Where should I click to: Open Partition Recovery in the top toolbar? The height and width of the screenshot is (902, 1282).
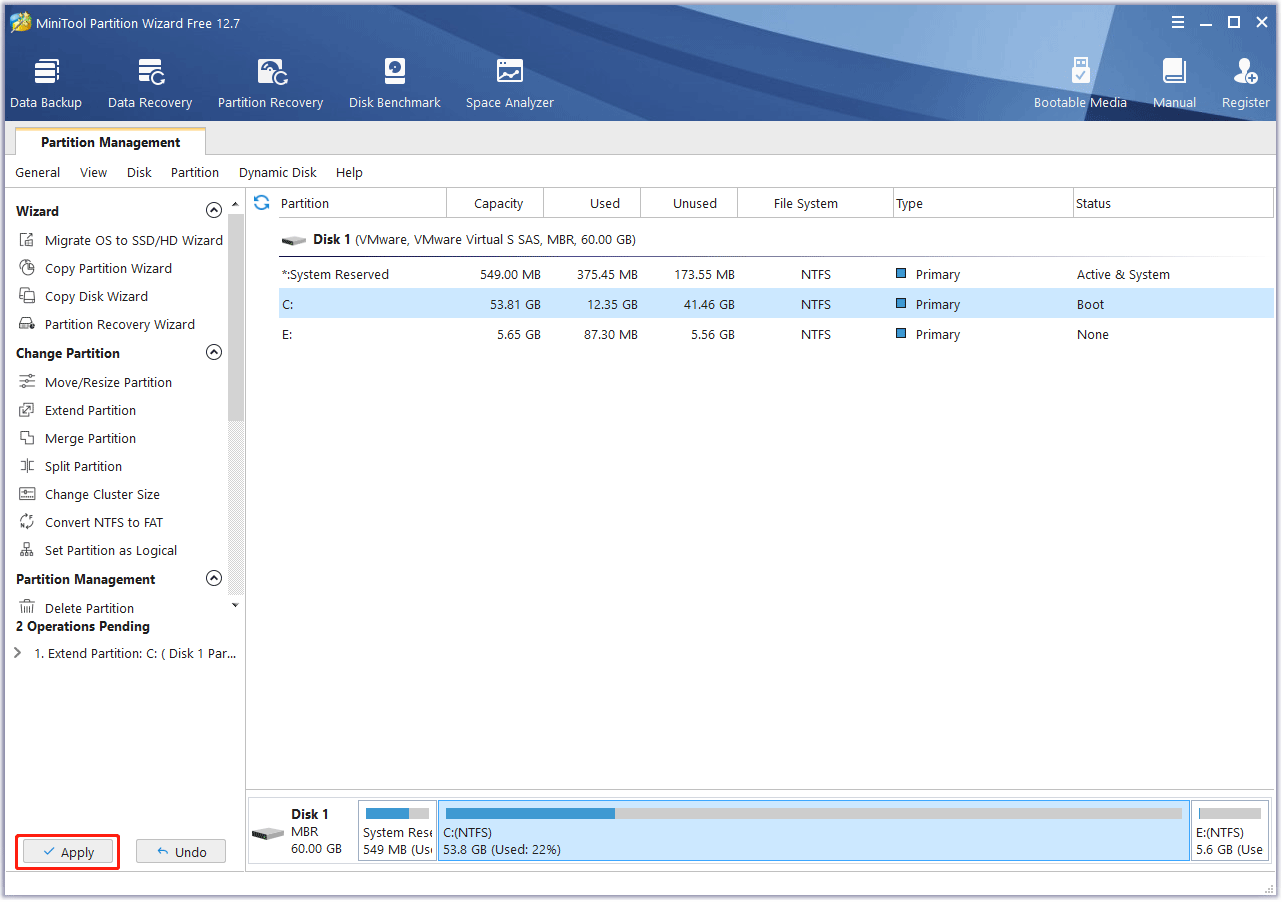point(270,84)
